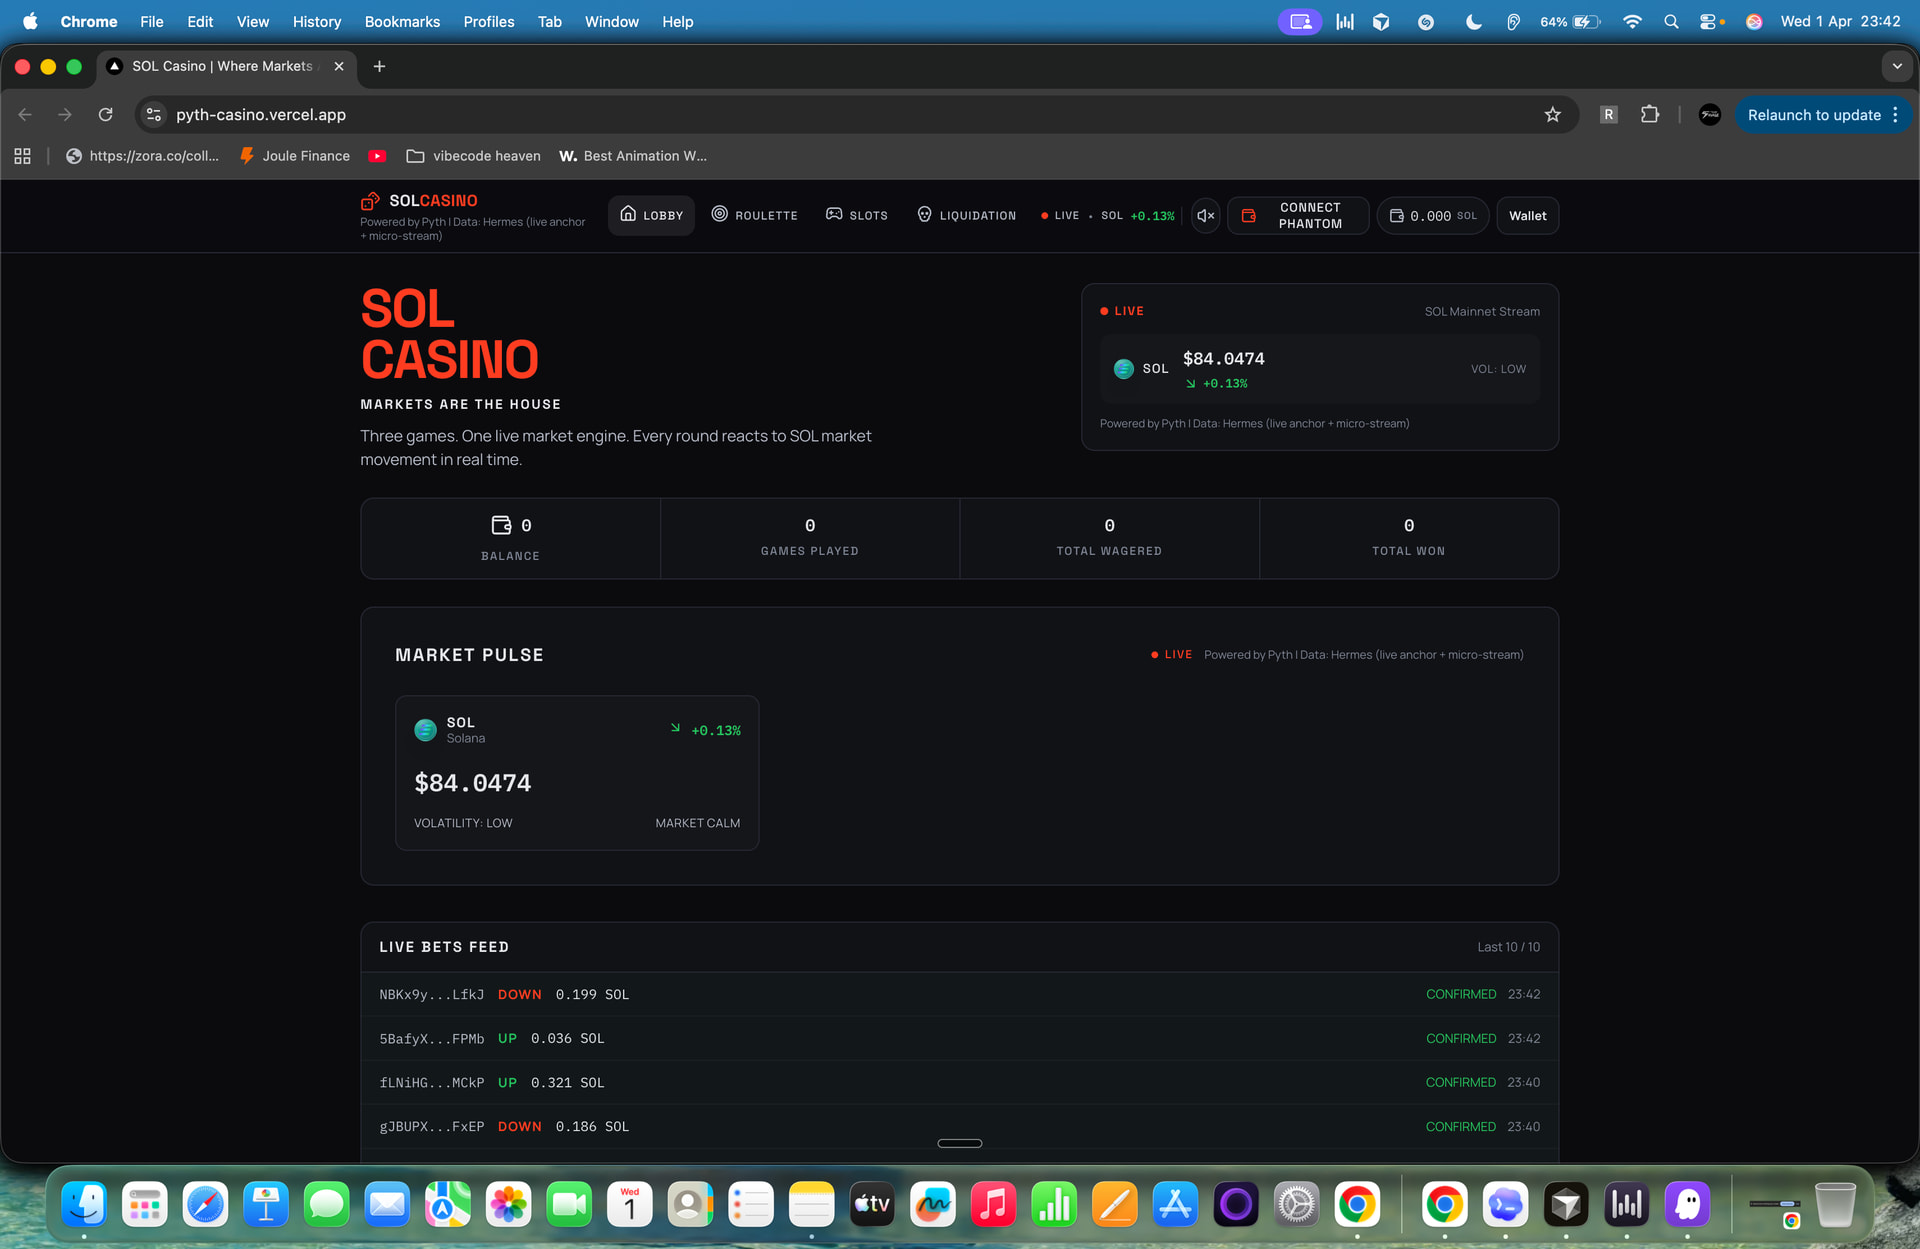Open the Profiles menu

pos(488,21)
